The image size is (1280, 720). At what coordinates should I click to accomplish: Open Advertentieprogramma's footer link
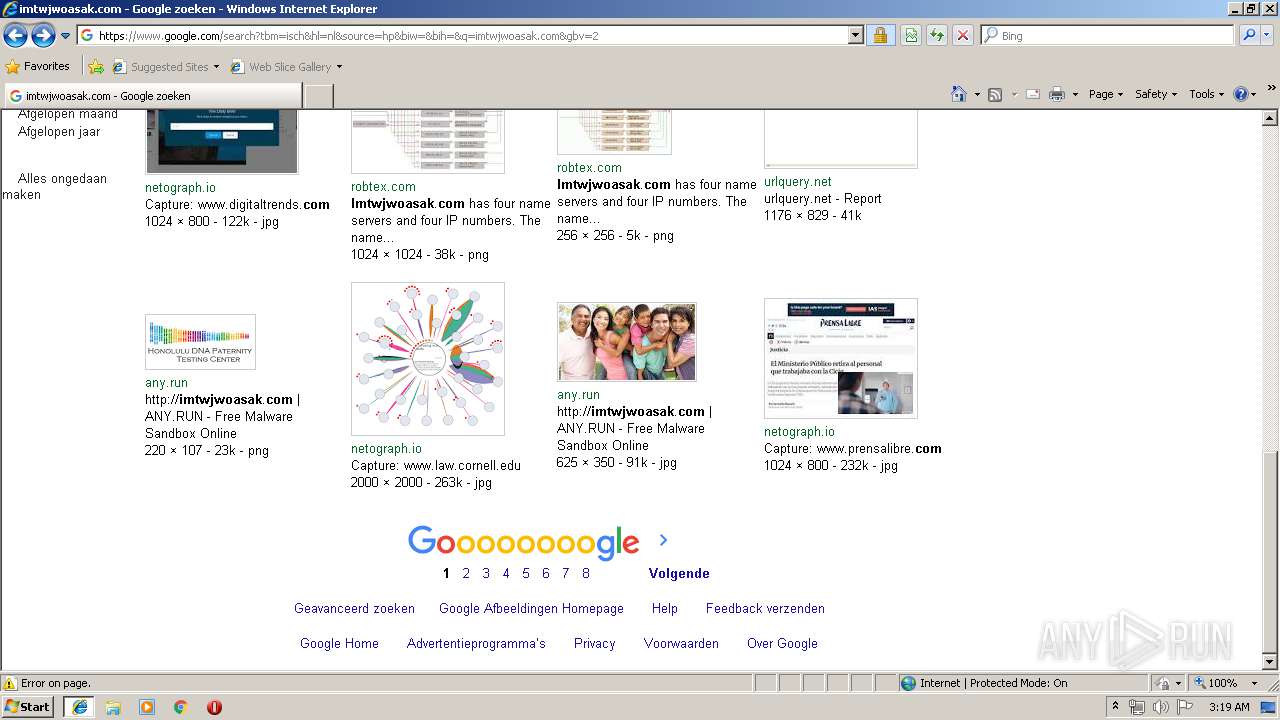476,643
